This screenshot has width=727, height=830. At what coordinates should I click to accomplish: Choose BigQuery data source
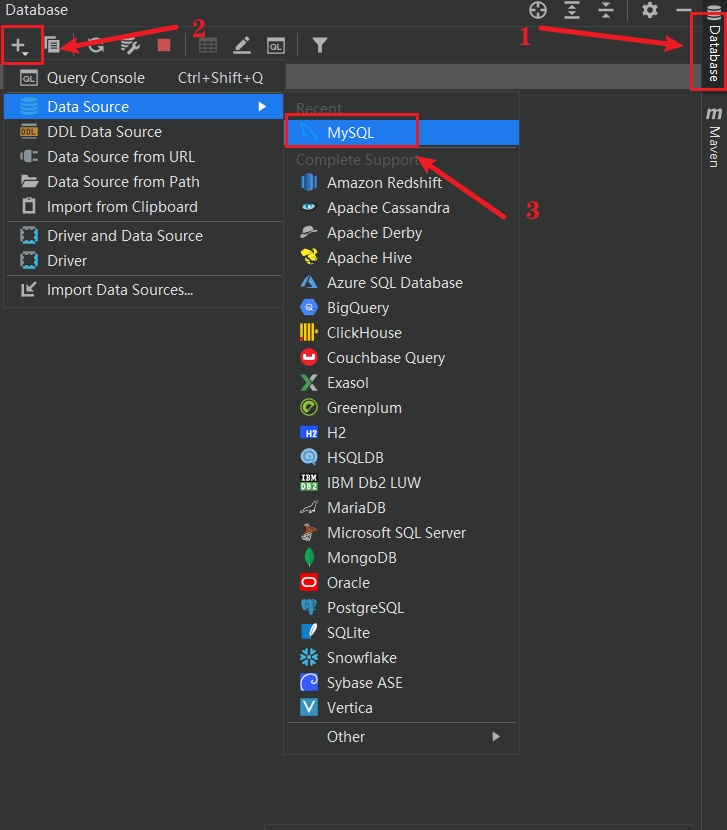(402, 308)
